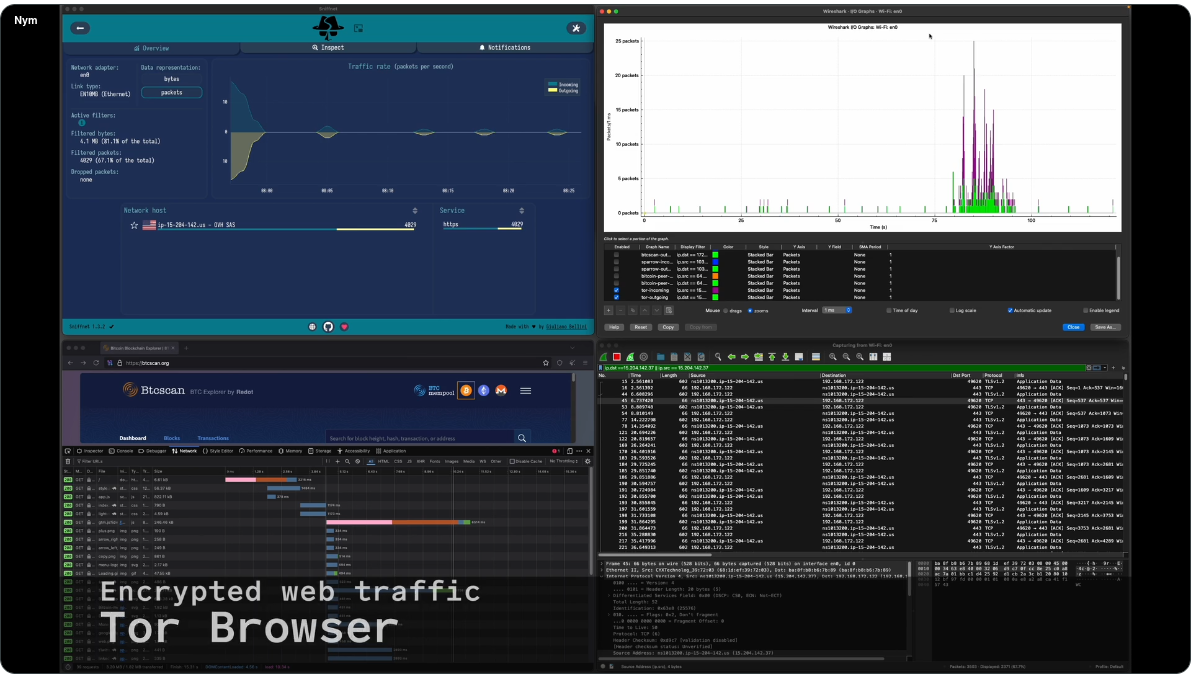Star the ip-15-204-142.us network host as favorite

point(134,225)
